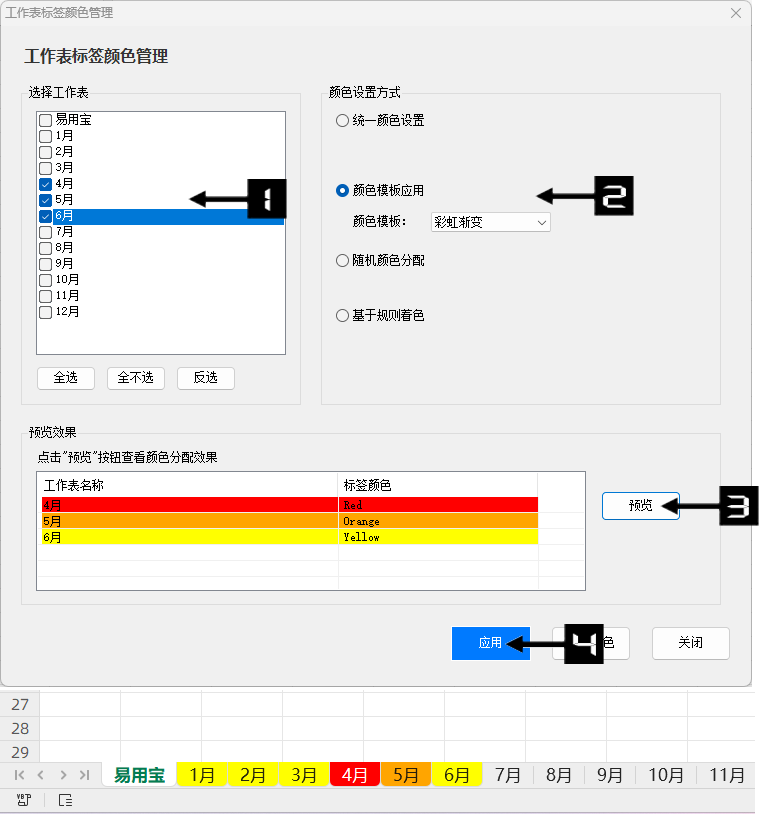760x814 pixels.
Task: Check the 7月 worksheet checkbox
Action: (46, 232)
